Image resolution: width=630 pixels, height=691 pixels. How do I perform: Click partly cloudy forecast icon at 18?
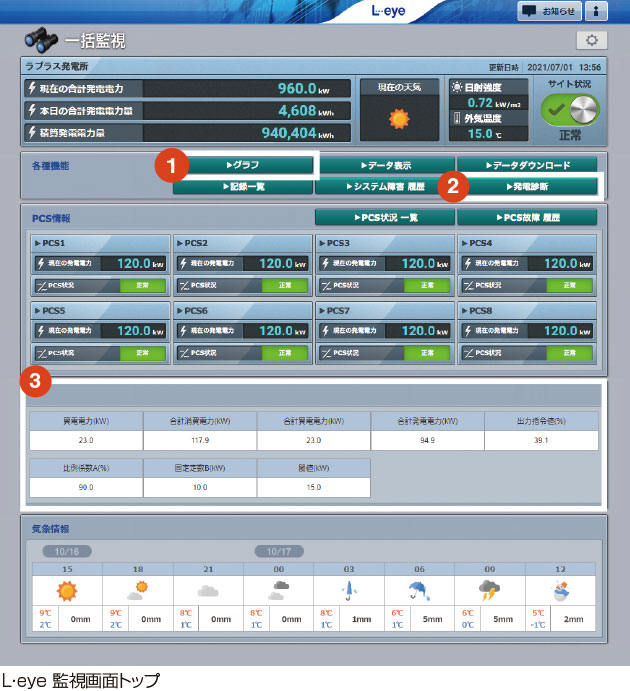click(x=137, y=591)
